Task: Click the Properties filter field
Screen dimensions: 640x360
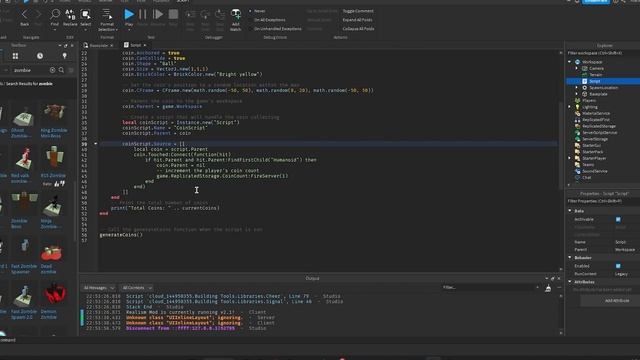Action: click(x=603, y=201)
